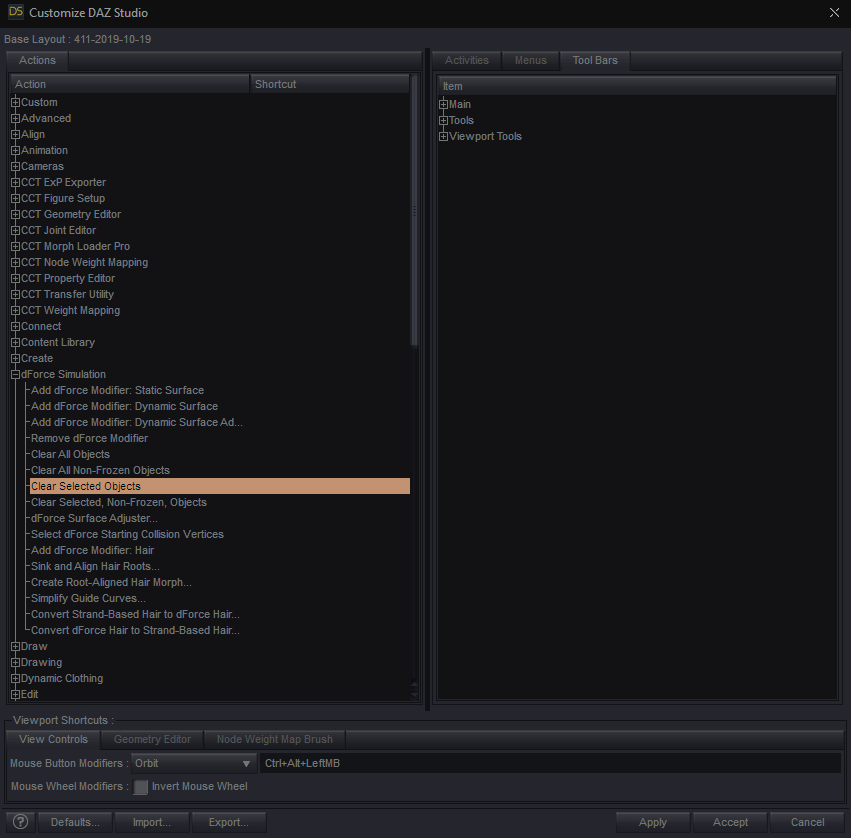Expand the Custom action group
851x838 pixels.
(x=16, y=102)
